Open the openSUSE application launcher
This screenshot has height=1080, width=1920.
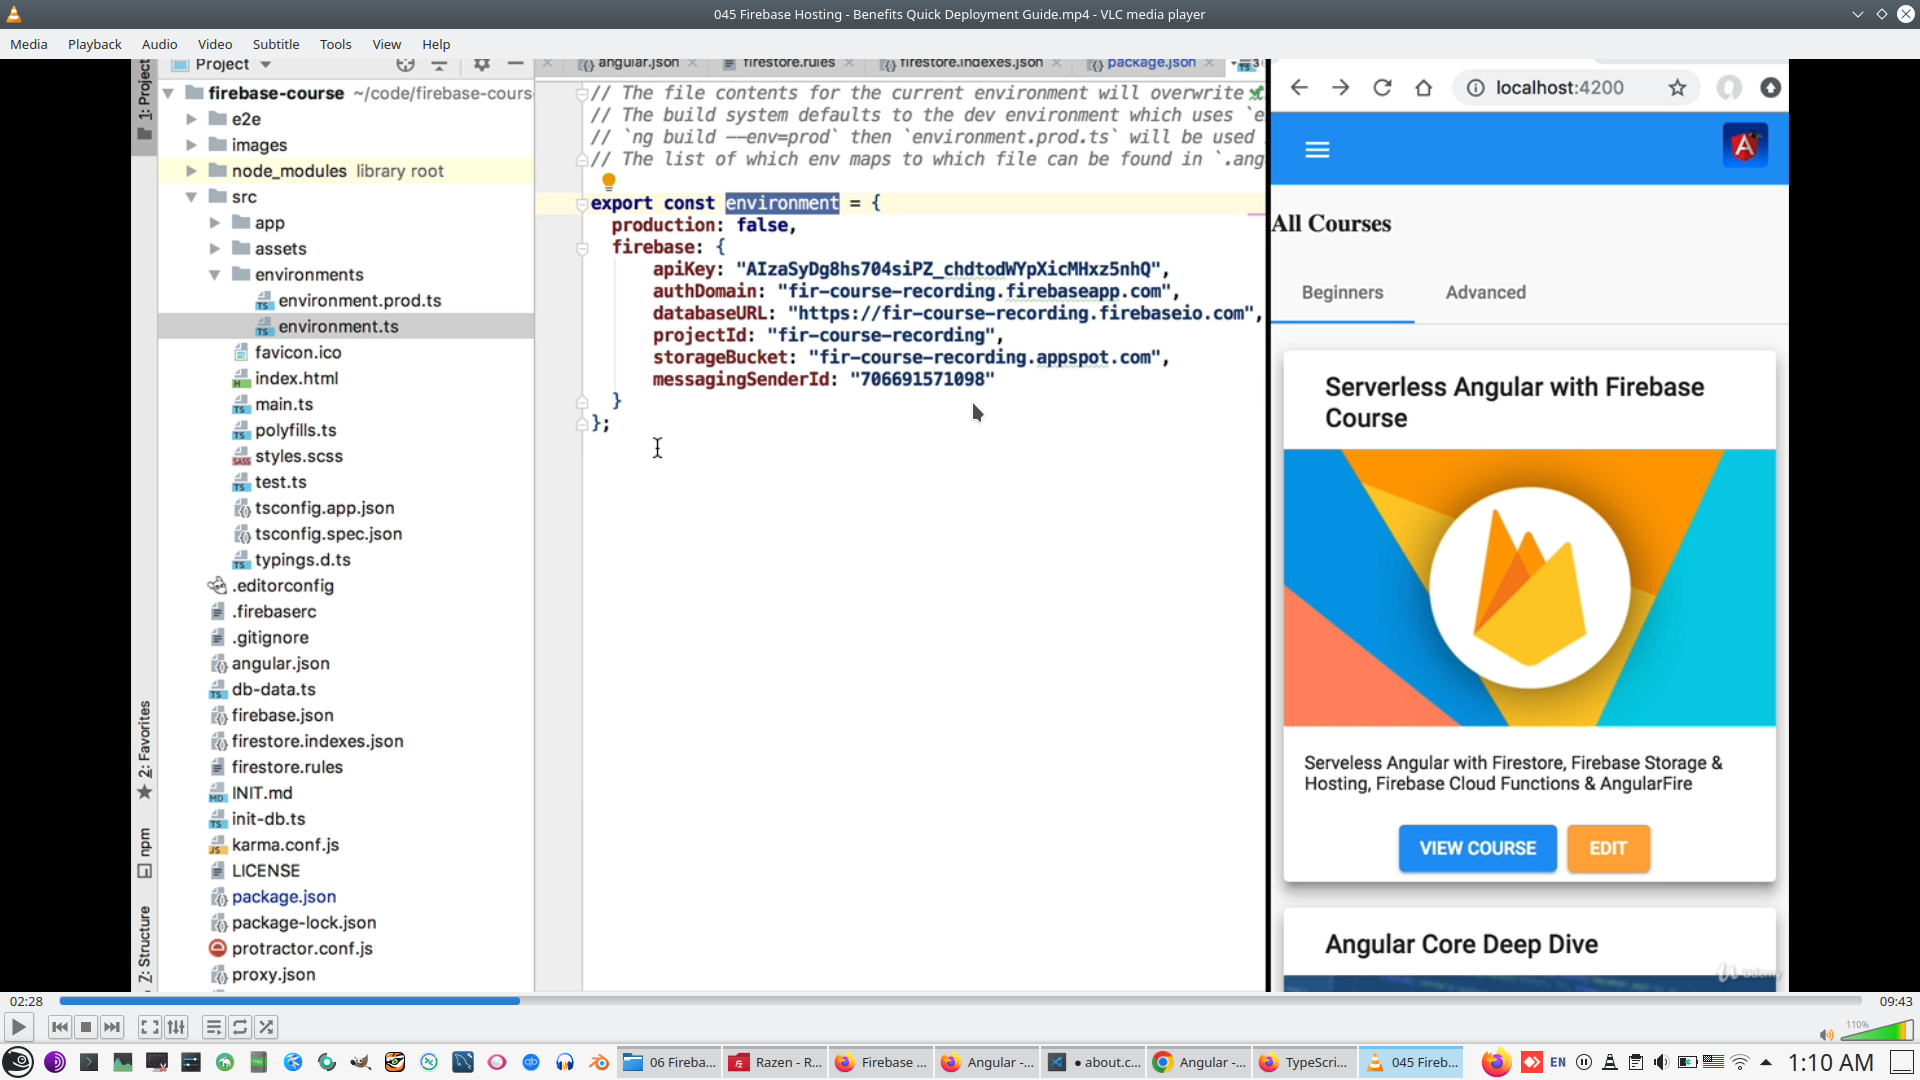(18, 1062)
